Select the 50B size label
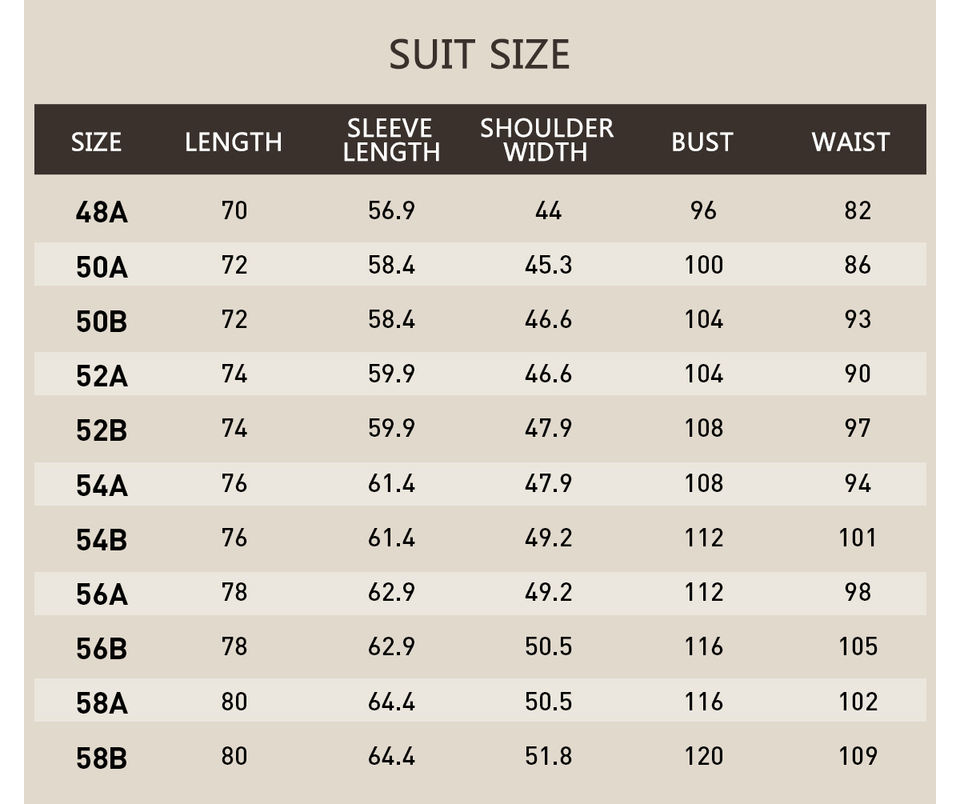Screen dimensions: 960x804 click(101, 322)
